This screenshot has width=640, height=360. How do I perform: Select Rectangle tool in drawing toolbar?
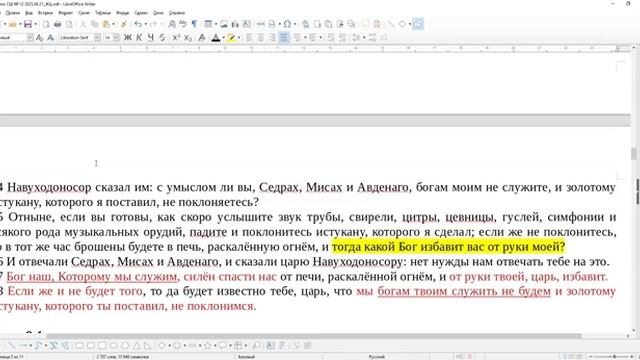pos(79,346)
